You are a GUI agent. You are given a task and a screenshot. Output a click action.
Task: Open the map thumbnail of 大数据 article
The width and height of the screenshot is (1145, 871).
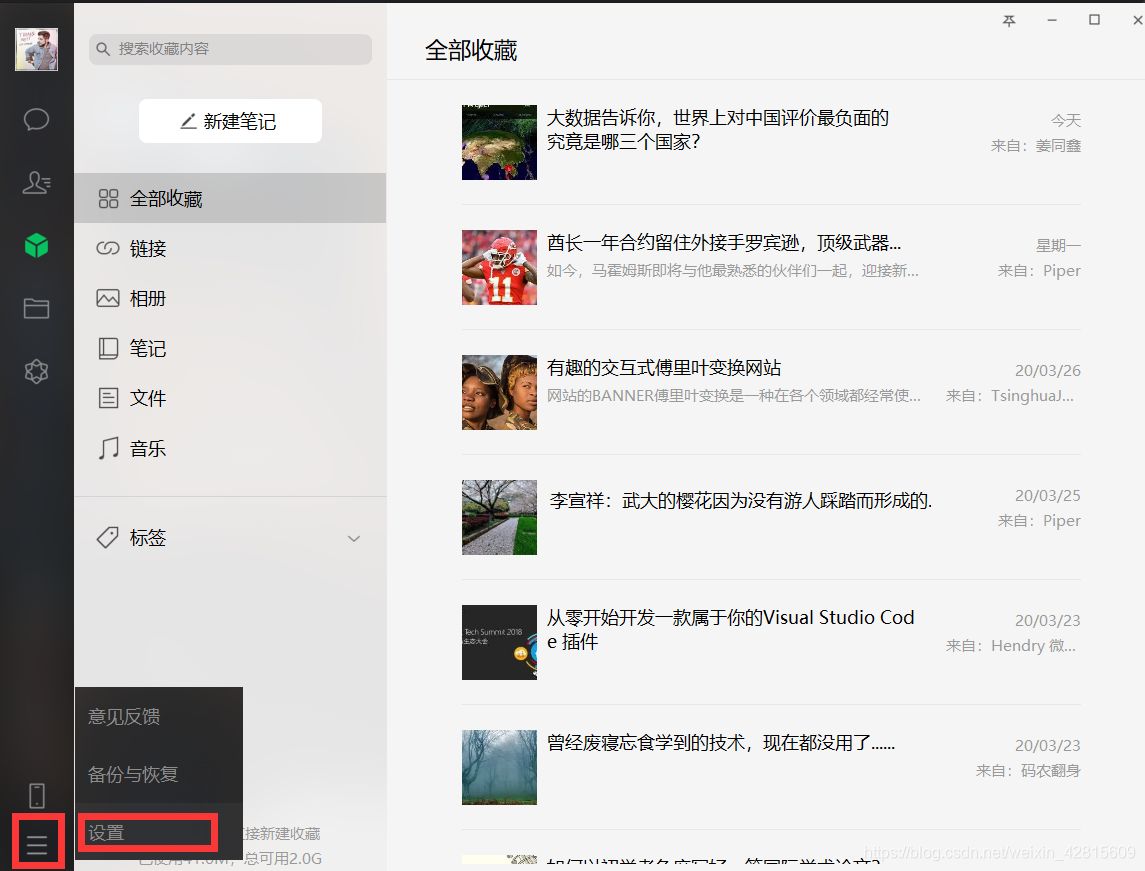499,142
